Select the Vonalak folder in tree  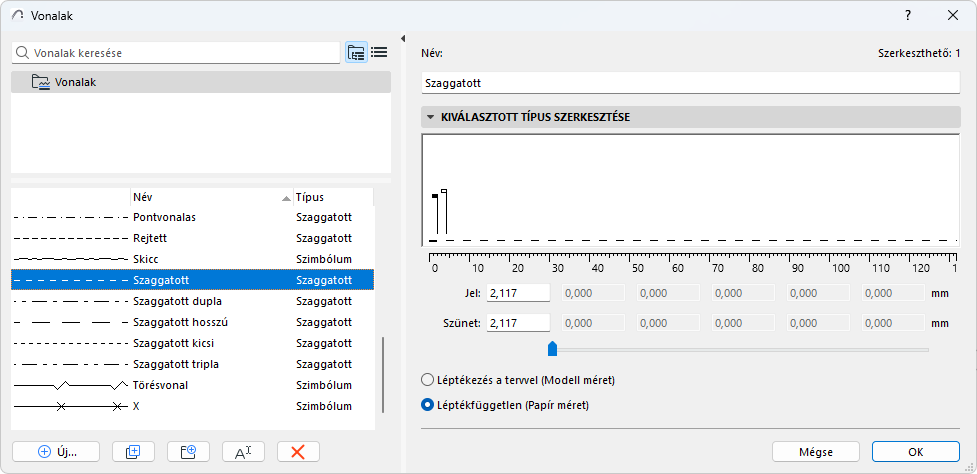[x=201, y=82]
